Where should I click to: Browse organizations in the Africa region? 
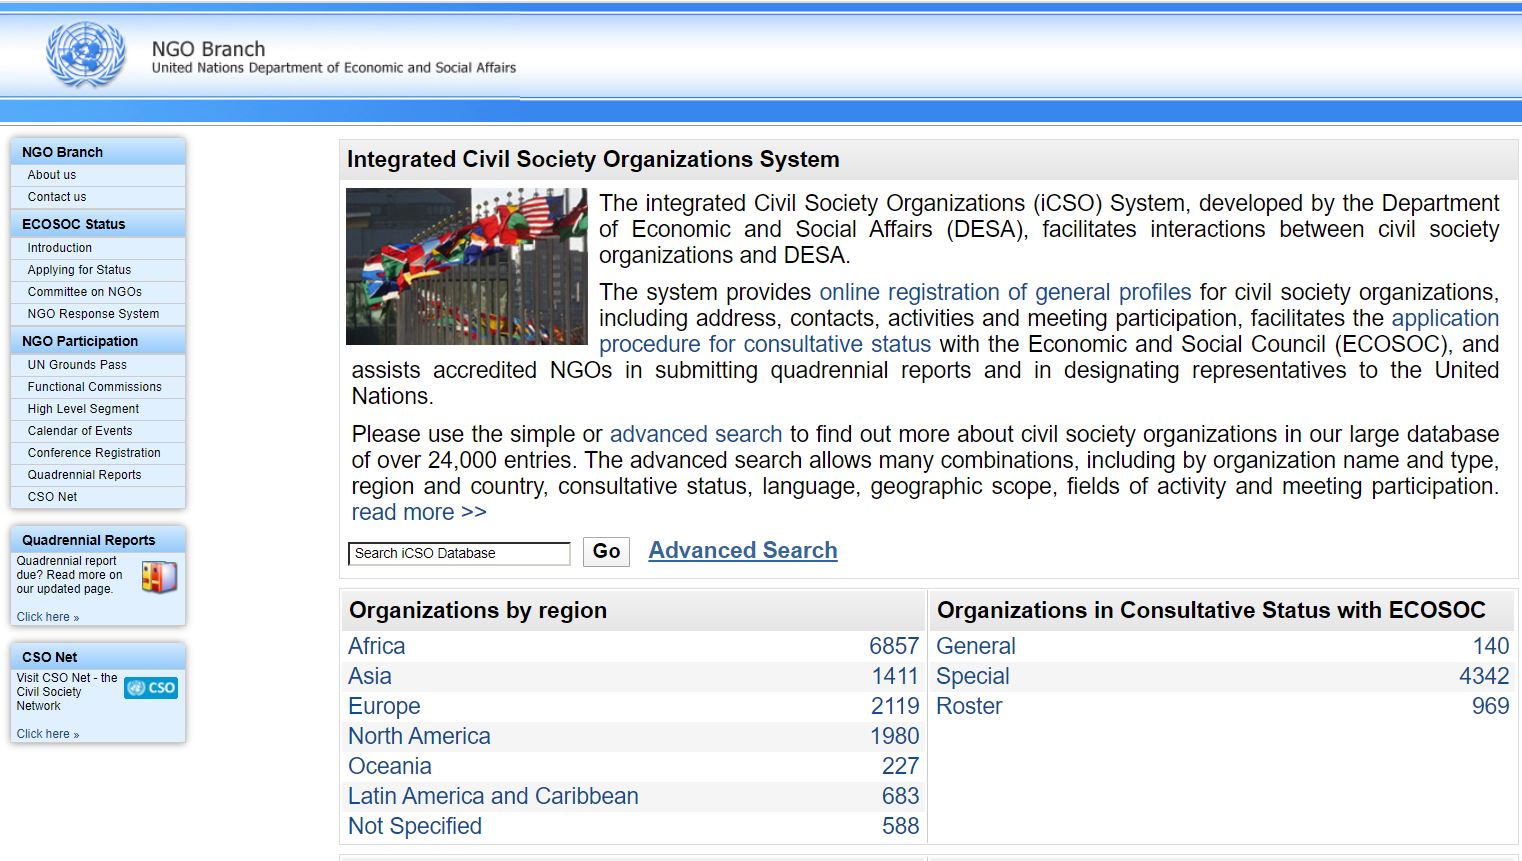pyautogui.click(x=377, y=646)
